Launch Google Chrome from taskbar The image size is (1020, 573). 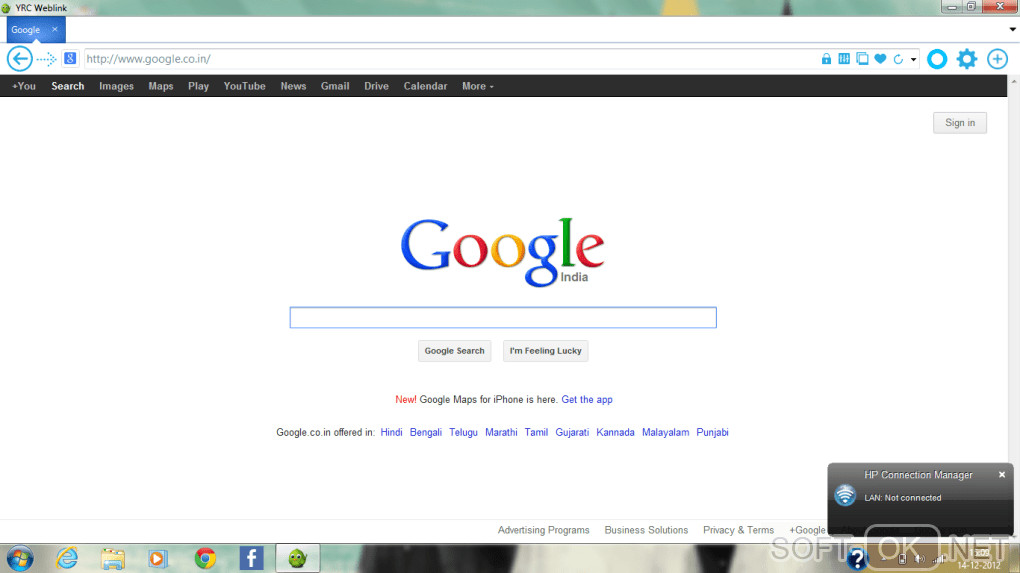[x=205, y=558]
